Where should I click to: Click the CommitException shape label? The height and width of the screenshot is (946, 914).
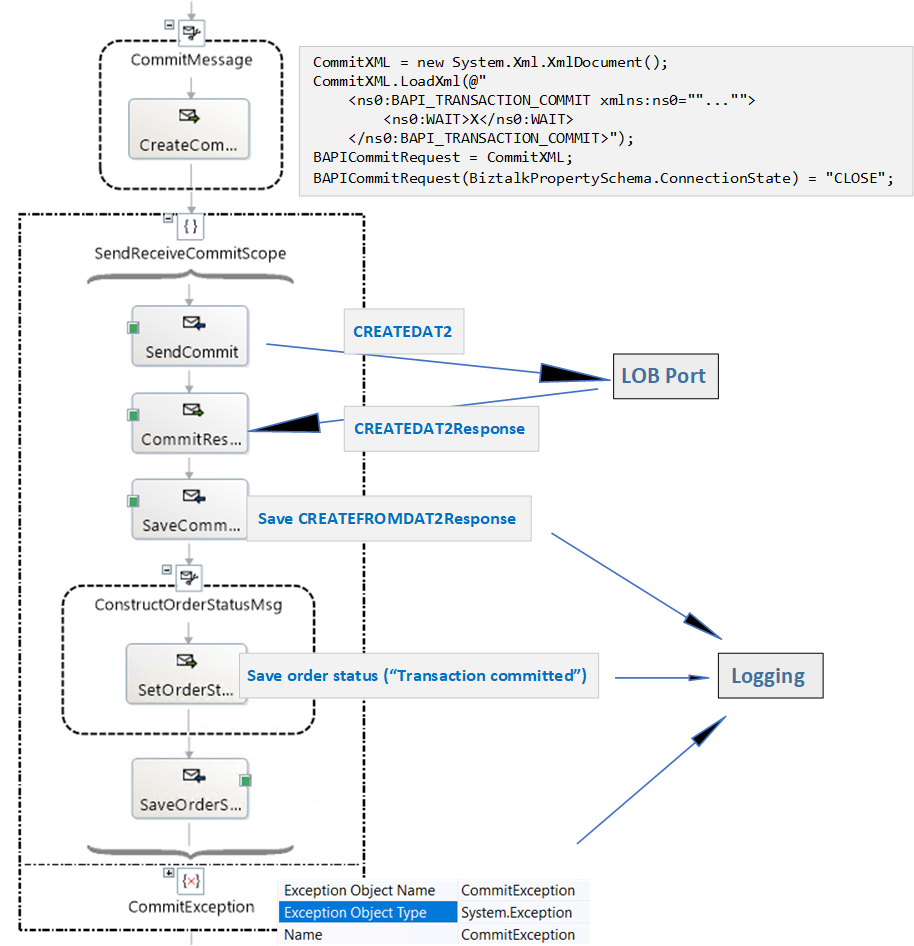(191, 907)
